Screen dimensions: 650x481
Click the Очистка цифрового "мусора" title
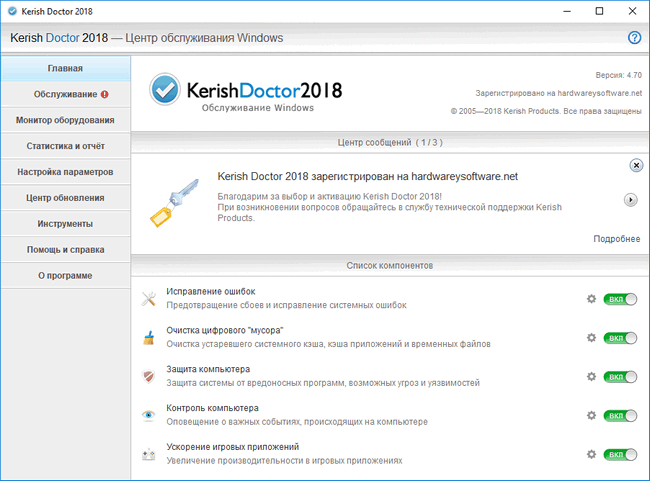click(225, 330)
